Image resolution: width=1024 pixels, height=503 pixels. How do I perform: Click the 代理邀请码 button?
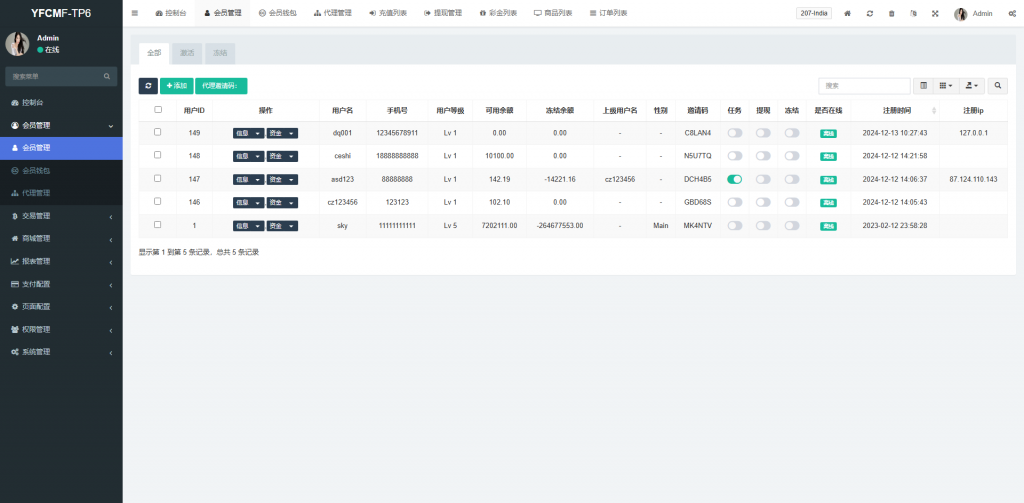[221, 86]
